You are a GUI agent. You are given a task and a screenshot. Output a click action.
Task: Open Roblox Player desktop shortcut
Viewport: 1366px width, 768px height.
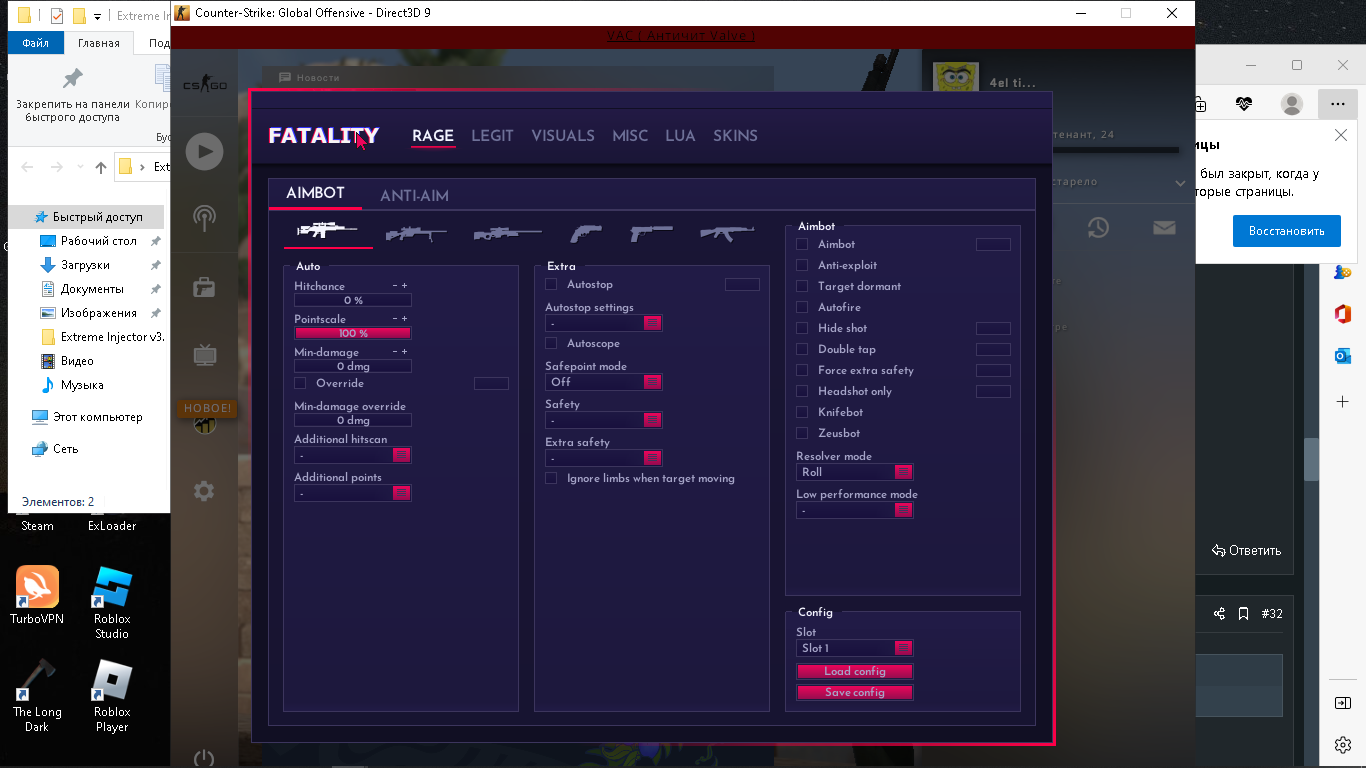[x=112, y=696]
